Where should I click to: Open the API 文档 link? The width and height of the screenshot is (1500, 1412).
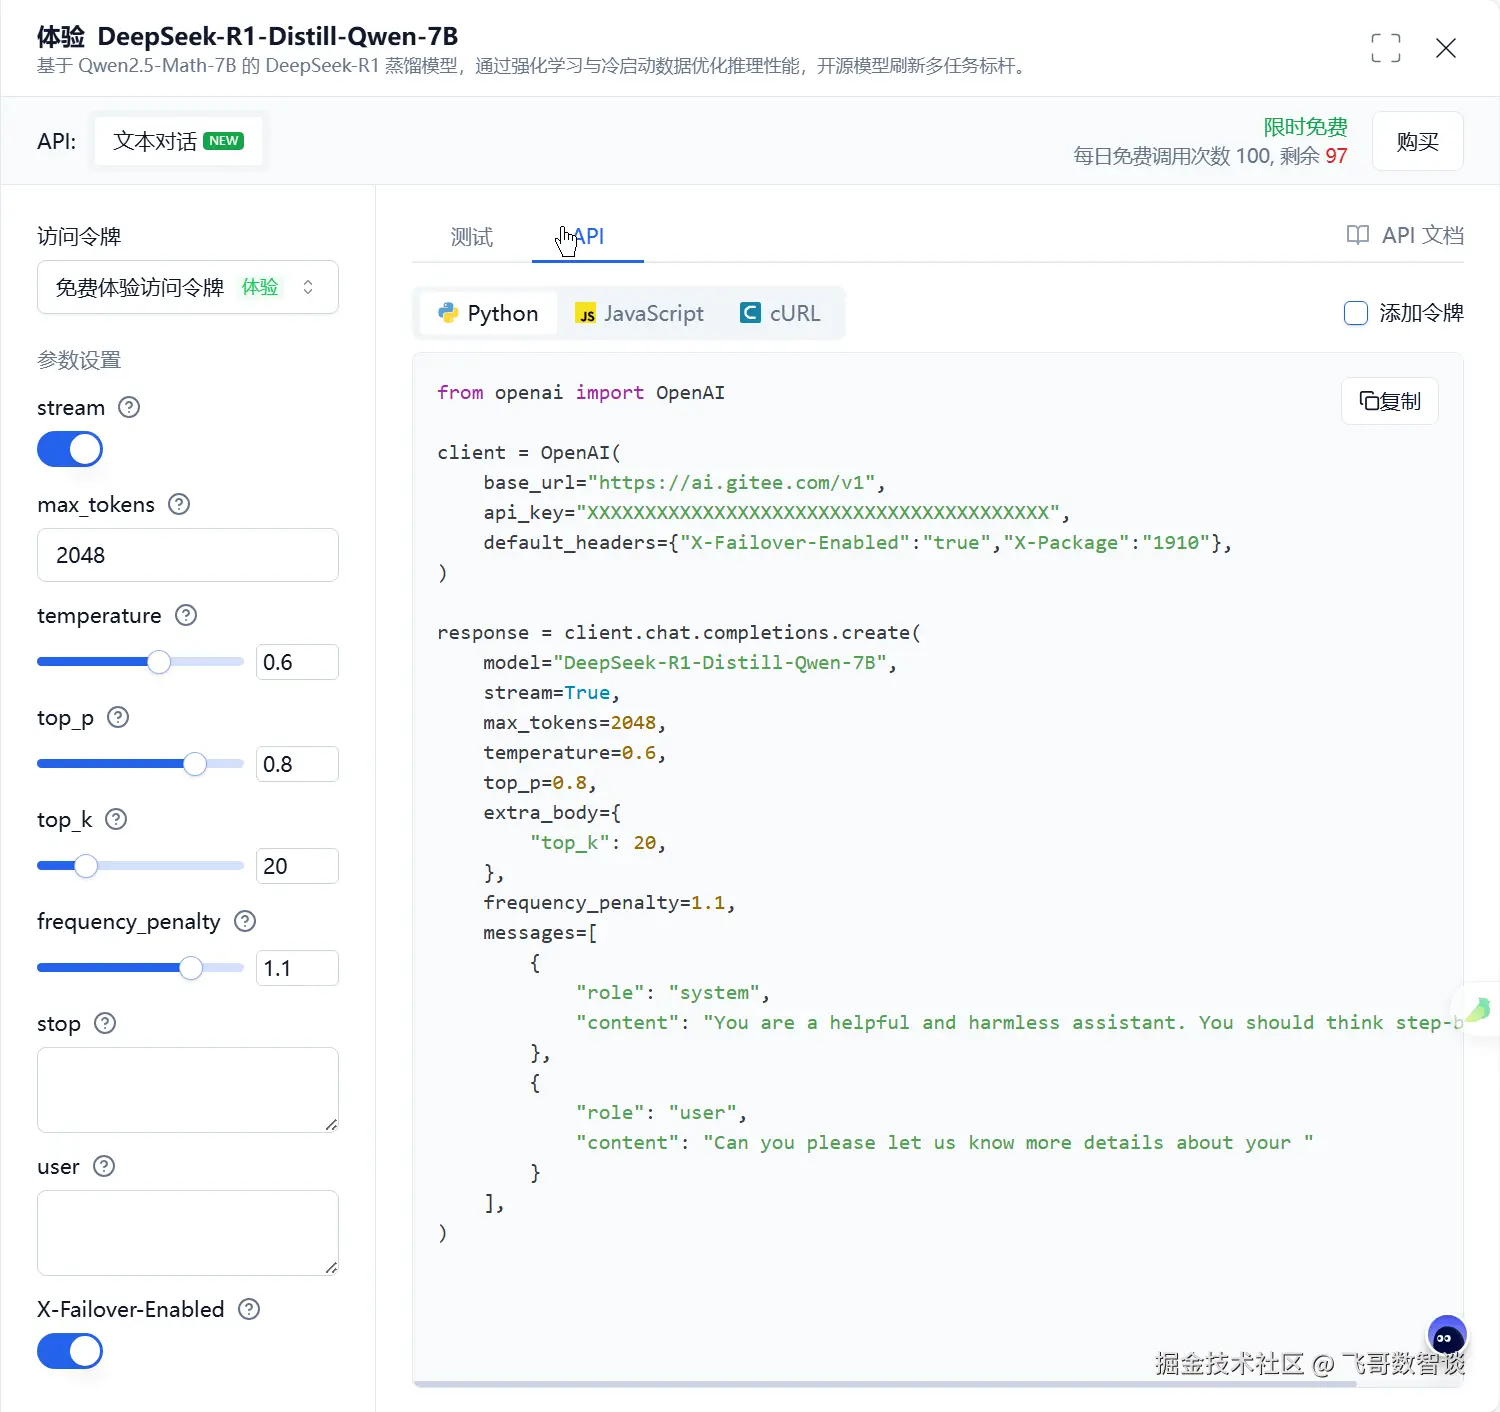1405,235
